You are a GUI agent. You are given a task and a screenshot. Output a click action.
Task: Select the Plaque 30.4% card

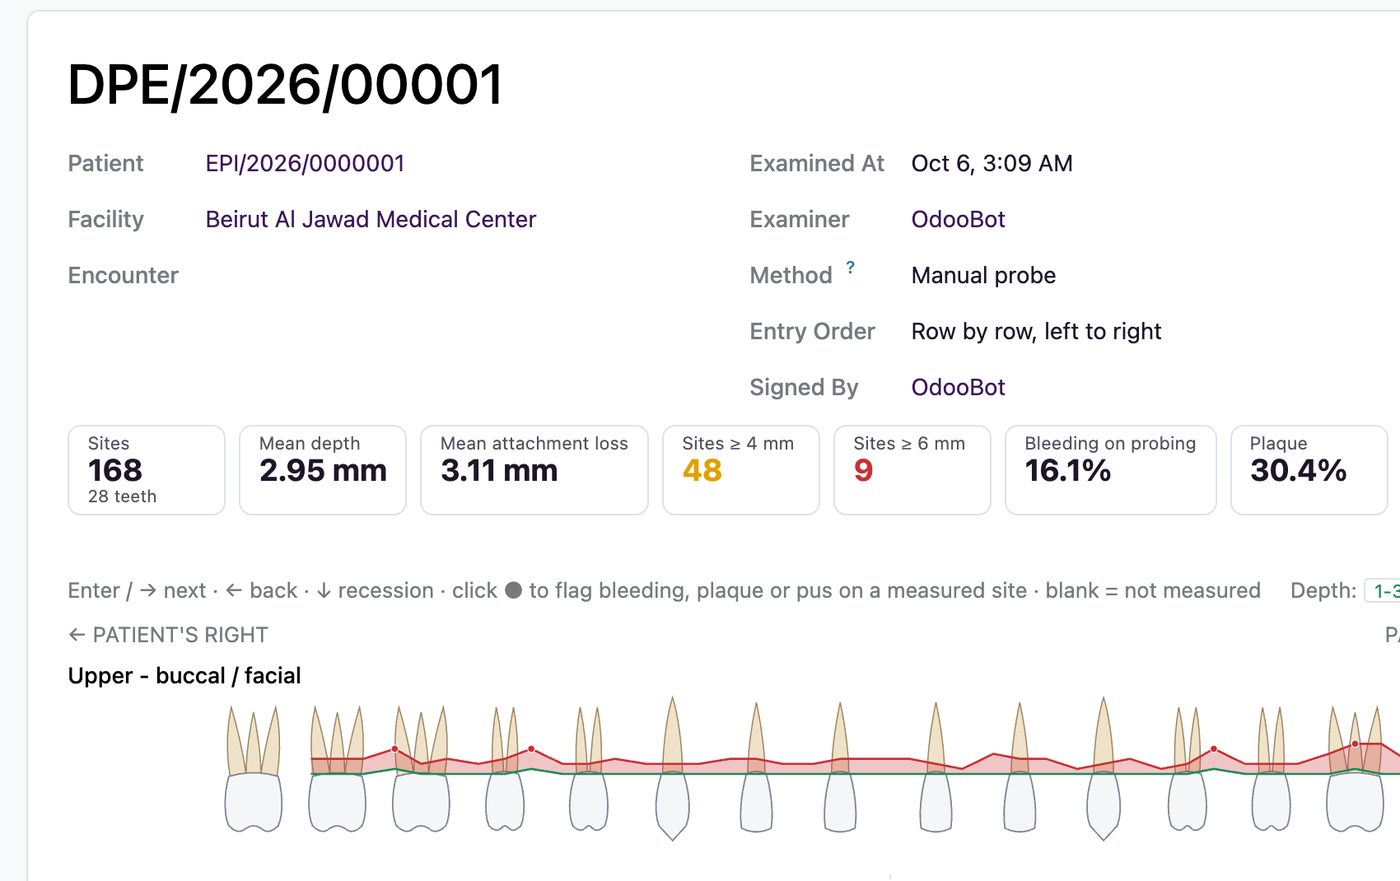[x=1309, y=470]
